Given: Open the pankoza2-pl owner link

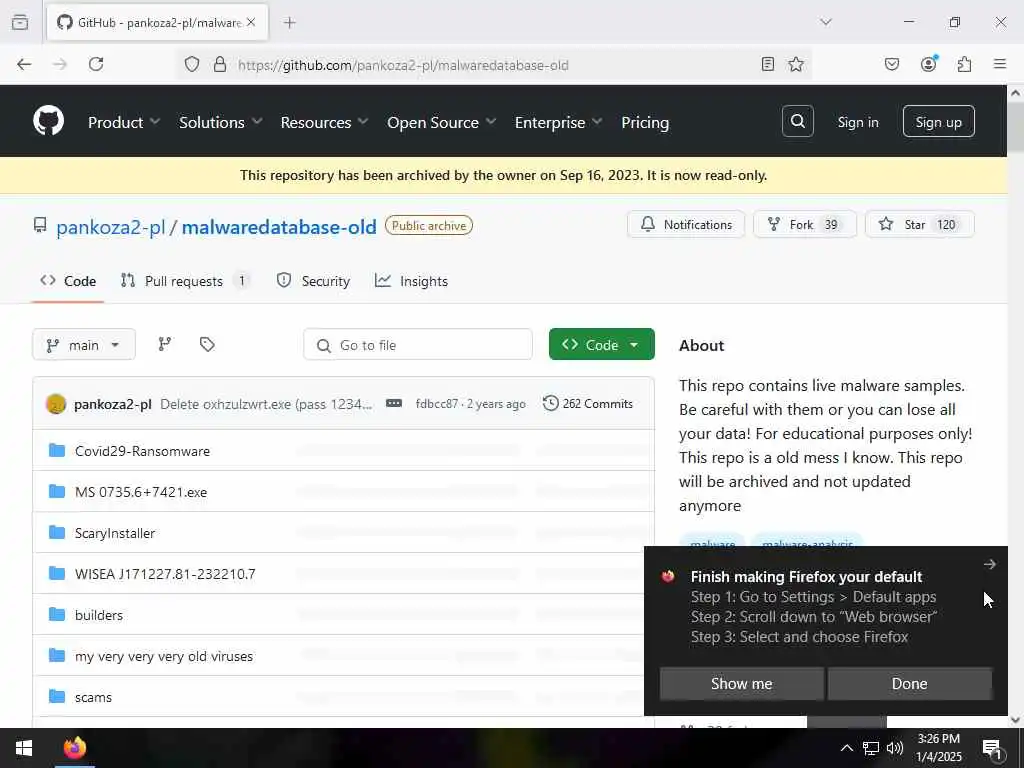Looking at the screenshot, I should coord(110,227).
